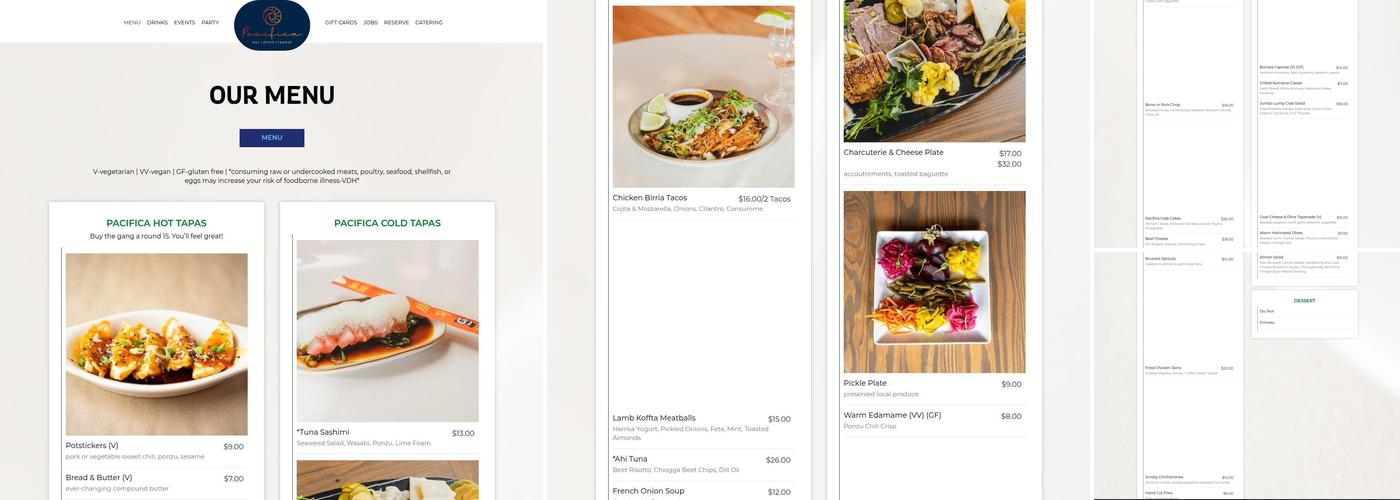Viewport: 1400px width, 500px height.
Task: Click the Pacifica logo in header
Action: coord(272,24)
